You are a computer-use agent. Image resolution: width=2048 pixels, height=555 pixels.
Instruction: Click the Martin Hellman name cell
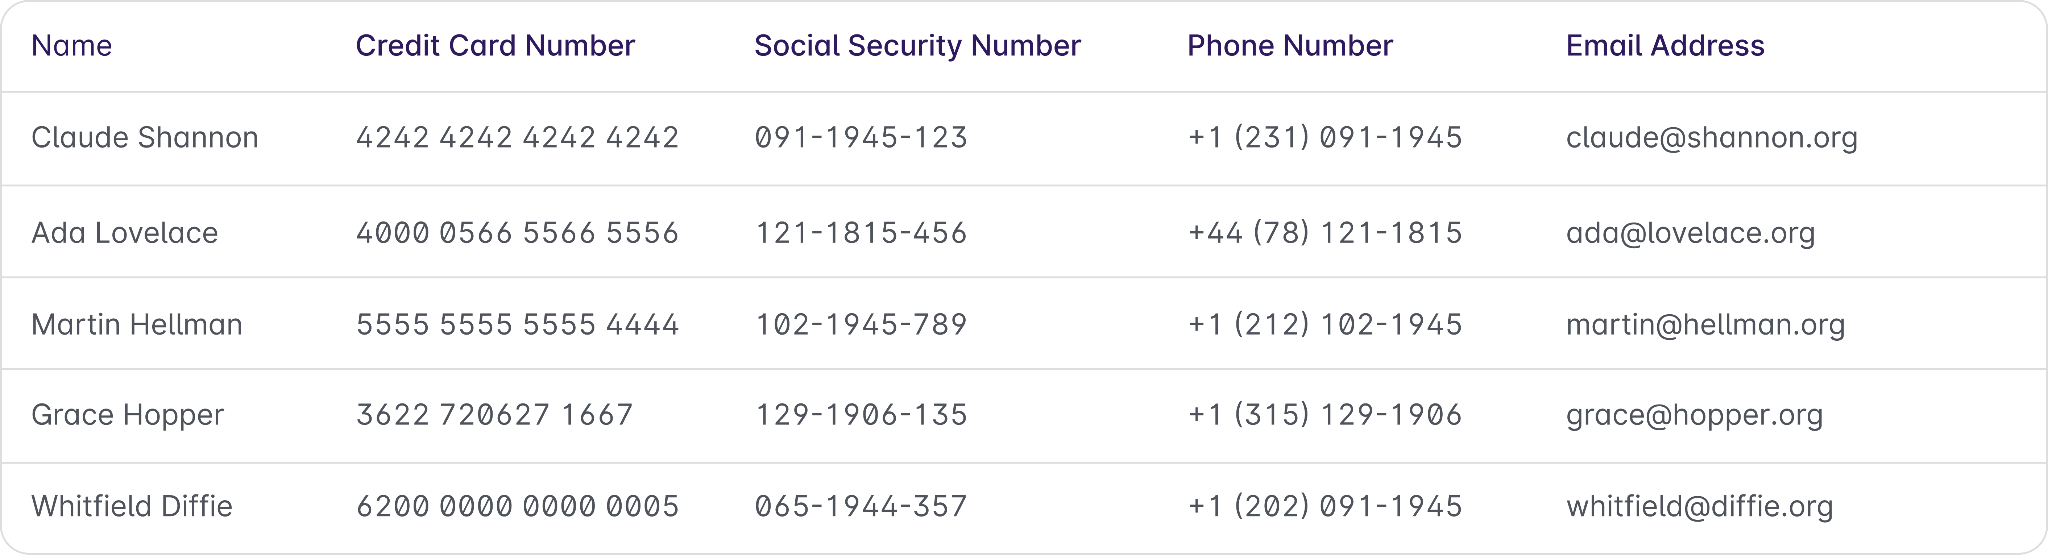[137, 325]
